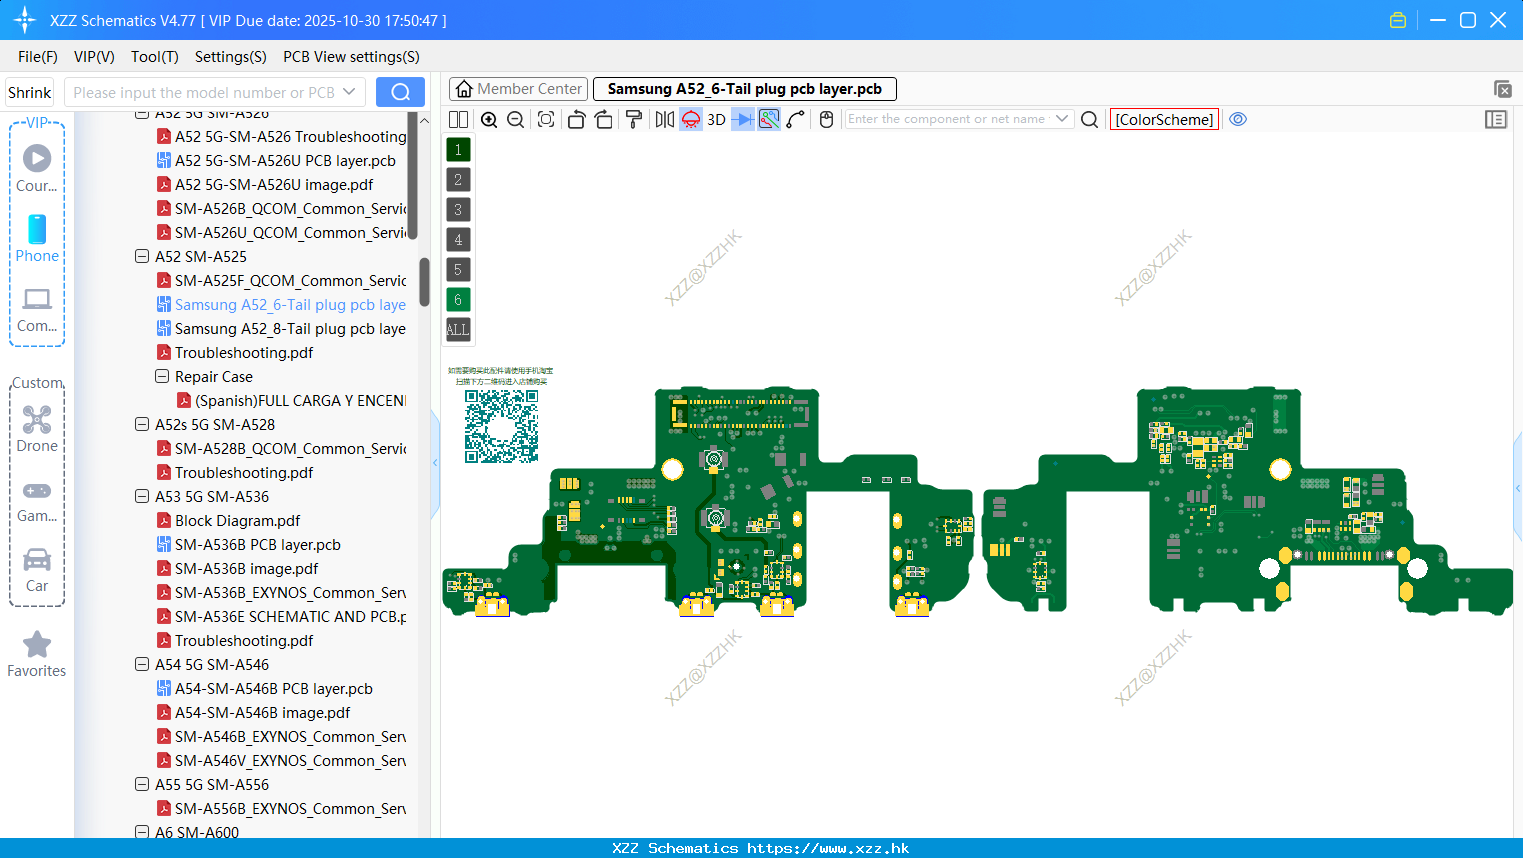Collapse the A54 5G SM-A546 node
Screen dimensions: 1523x858
pos(142,664)
